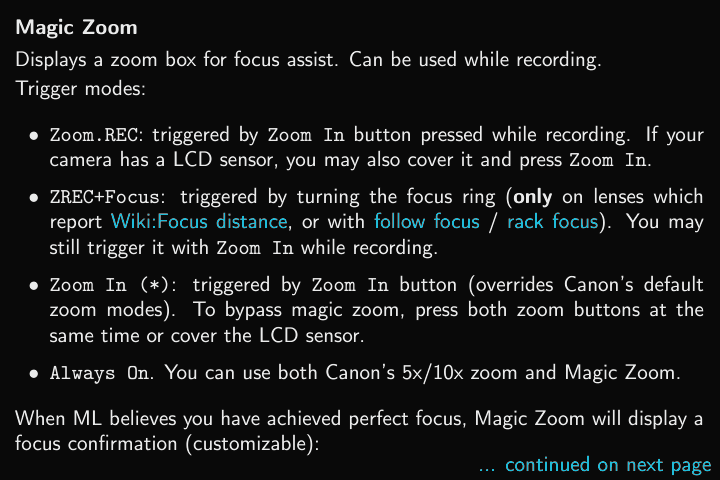
Task: Click the "Trigger modes:" text line
Action: pyautogui.click(x=80, y=87)
